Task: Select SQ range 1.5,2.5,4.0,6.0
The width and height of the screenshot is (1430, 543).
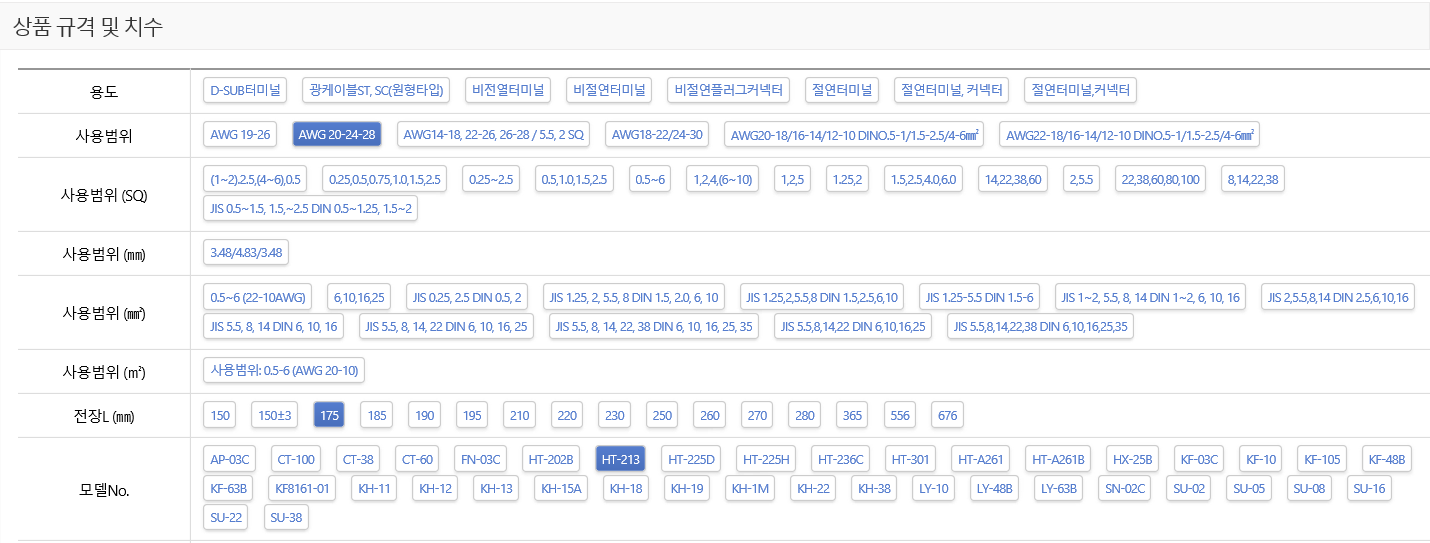Action: pyautogui.click(x=924, y=180)
